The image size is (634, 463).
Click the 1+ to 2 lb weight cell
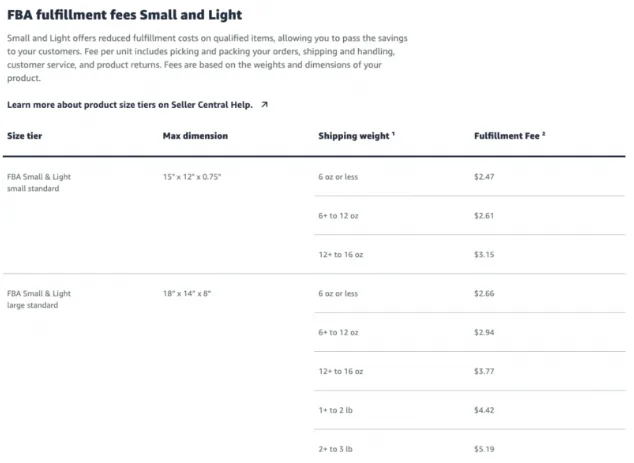(x=336, y=410)
